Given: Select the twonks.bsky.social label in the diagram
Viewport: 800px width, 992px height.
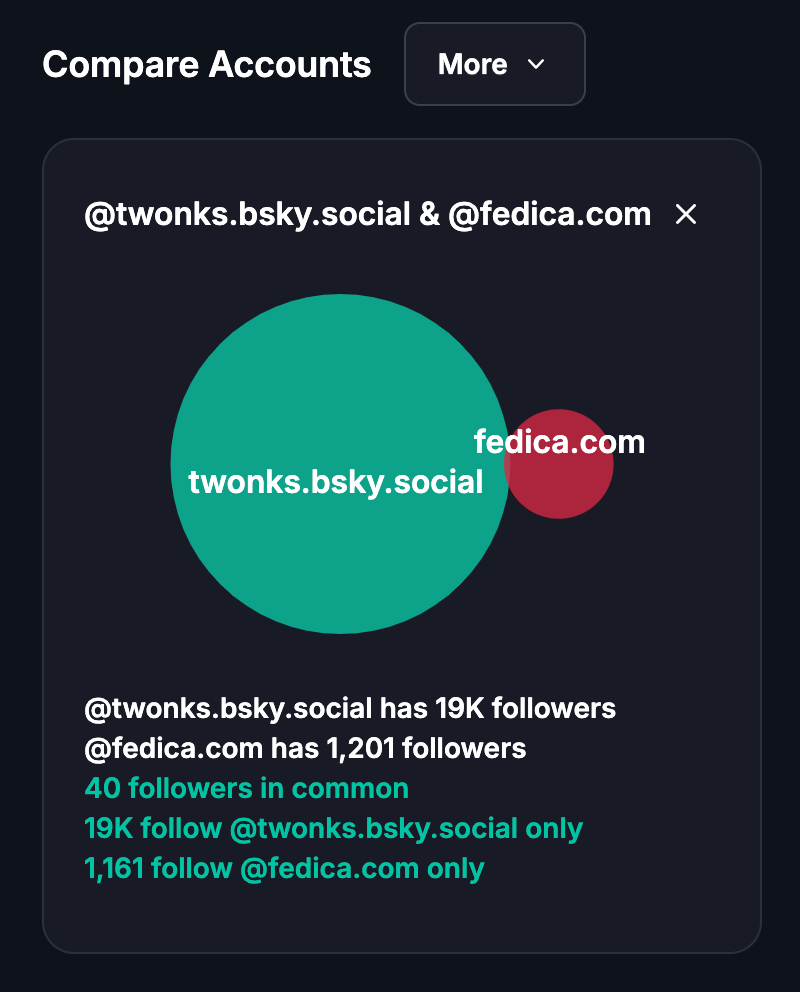Looking at the screenshot, I should tap(335, 482).
